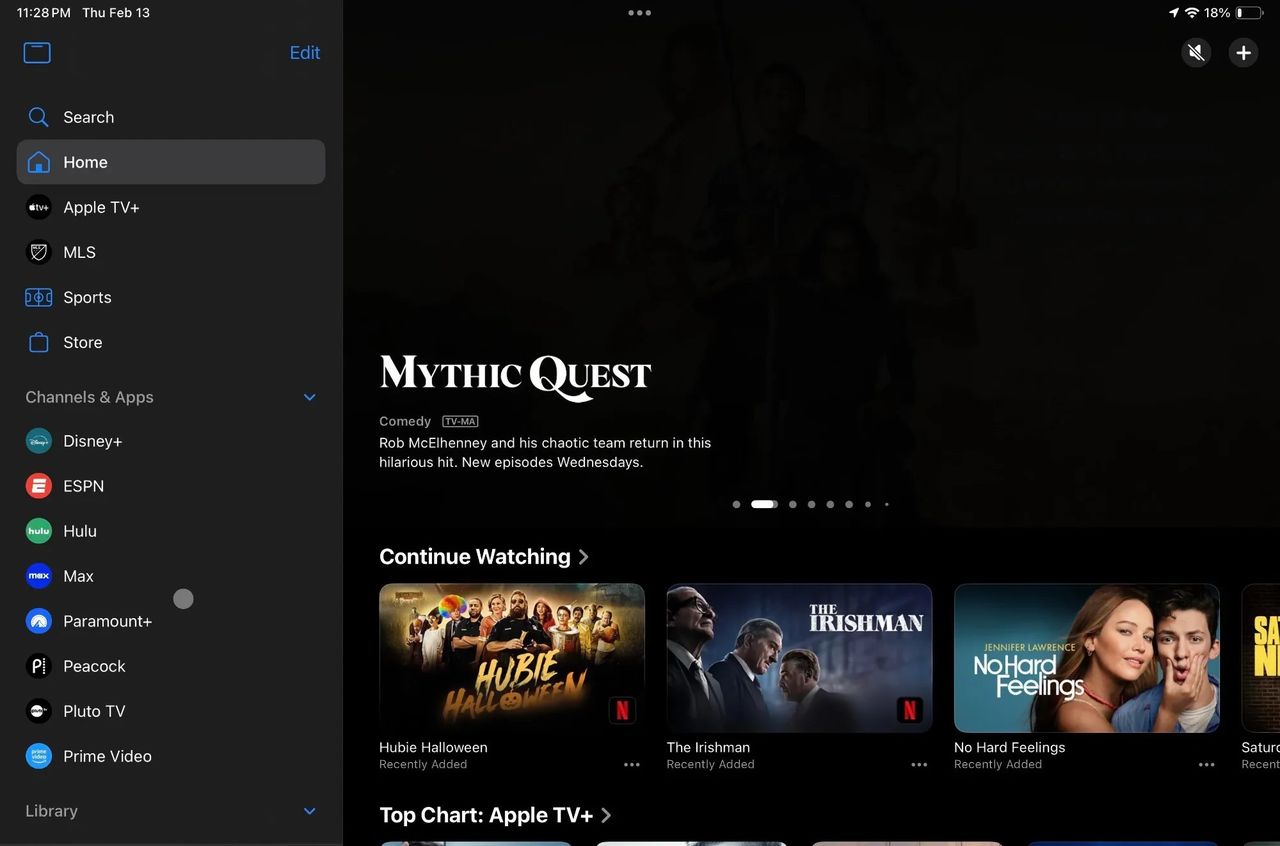
Task: Select the Home tab
Action: coord(85,162)
